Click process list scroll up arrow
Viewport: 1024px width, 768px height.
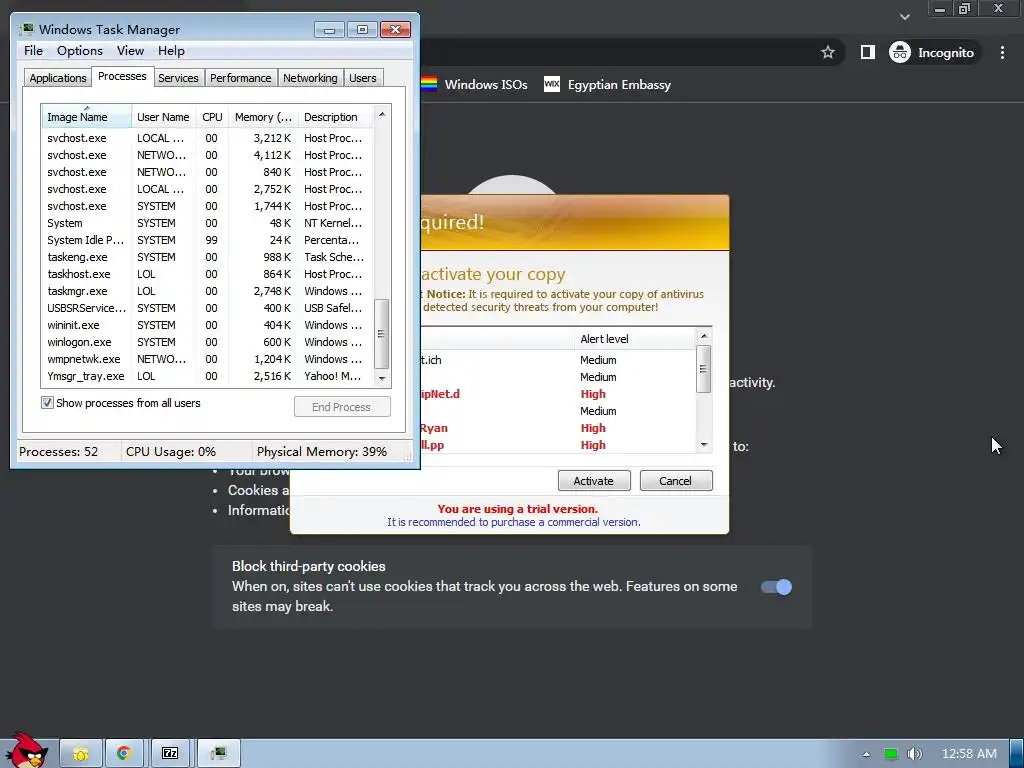point(382,114)
